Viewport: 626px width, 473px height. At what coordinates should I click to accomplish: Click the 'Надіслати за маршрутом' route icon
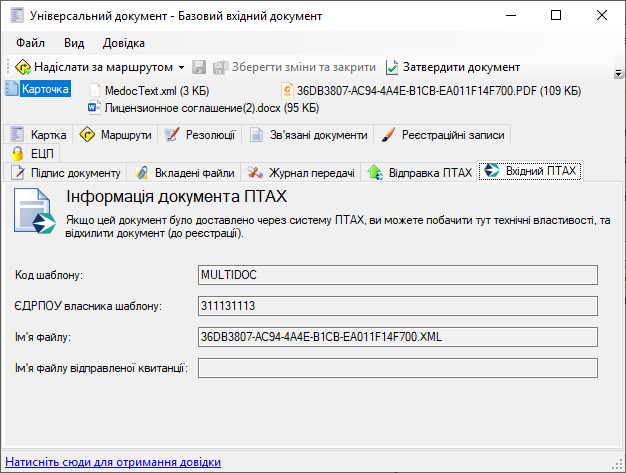(x=23, y=67)
